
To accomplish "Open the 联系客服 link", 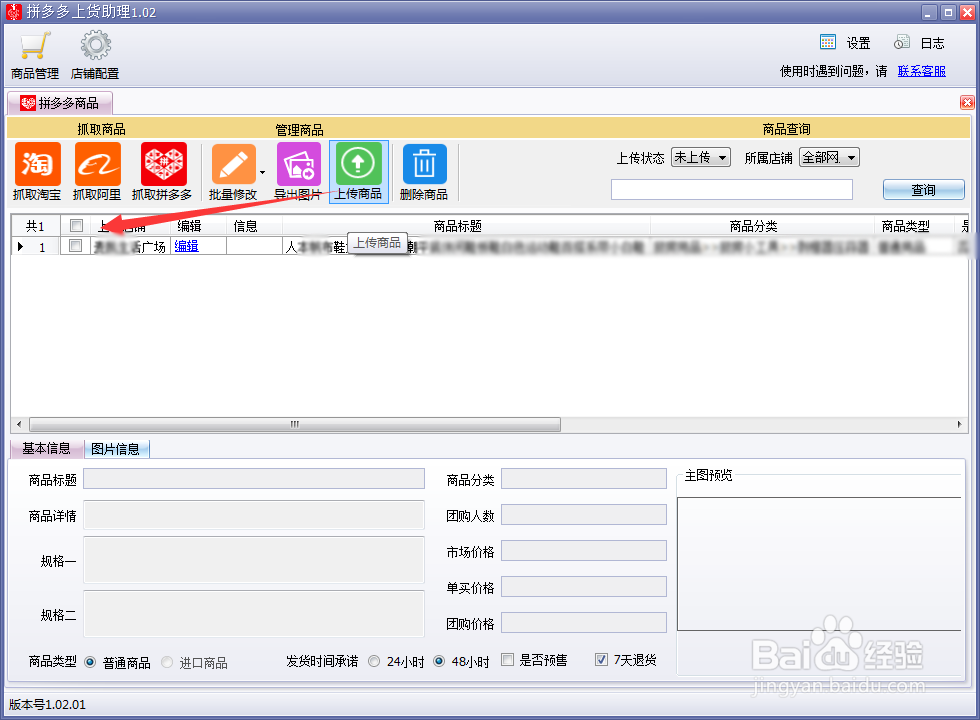I will pyautogui.click(x=922, y=71).
